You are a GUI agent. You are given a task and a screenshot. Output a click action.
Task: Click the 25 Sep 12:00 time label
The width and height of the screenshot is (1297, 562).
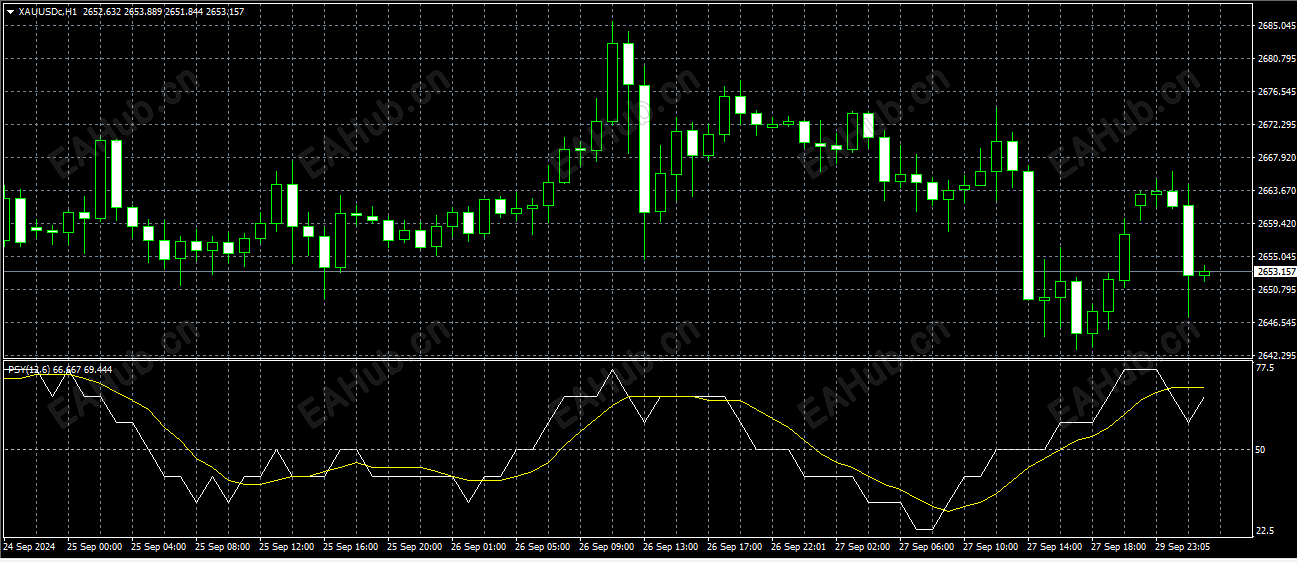click(286, 547)
